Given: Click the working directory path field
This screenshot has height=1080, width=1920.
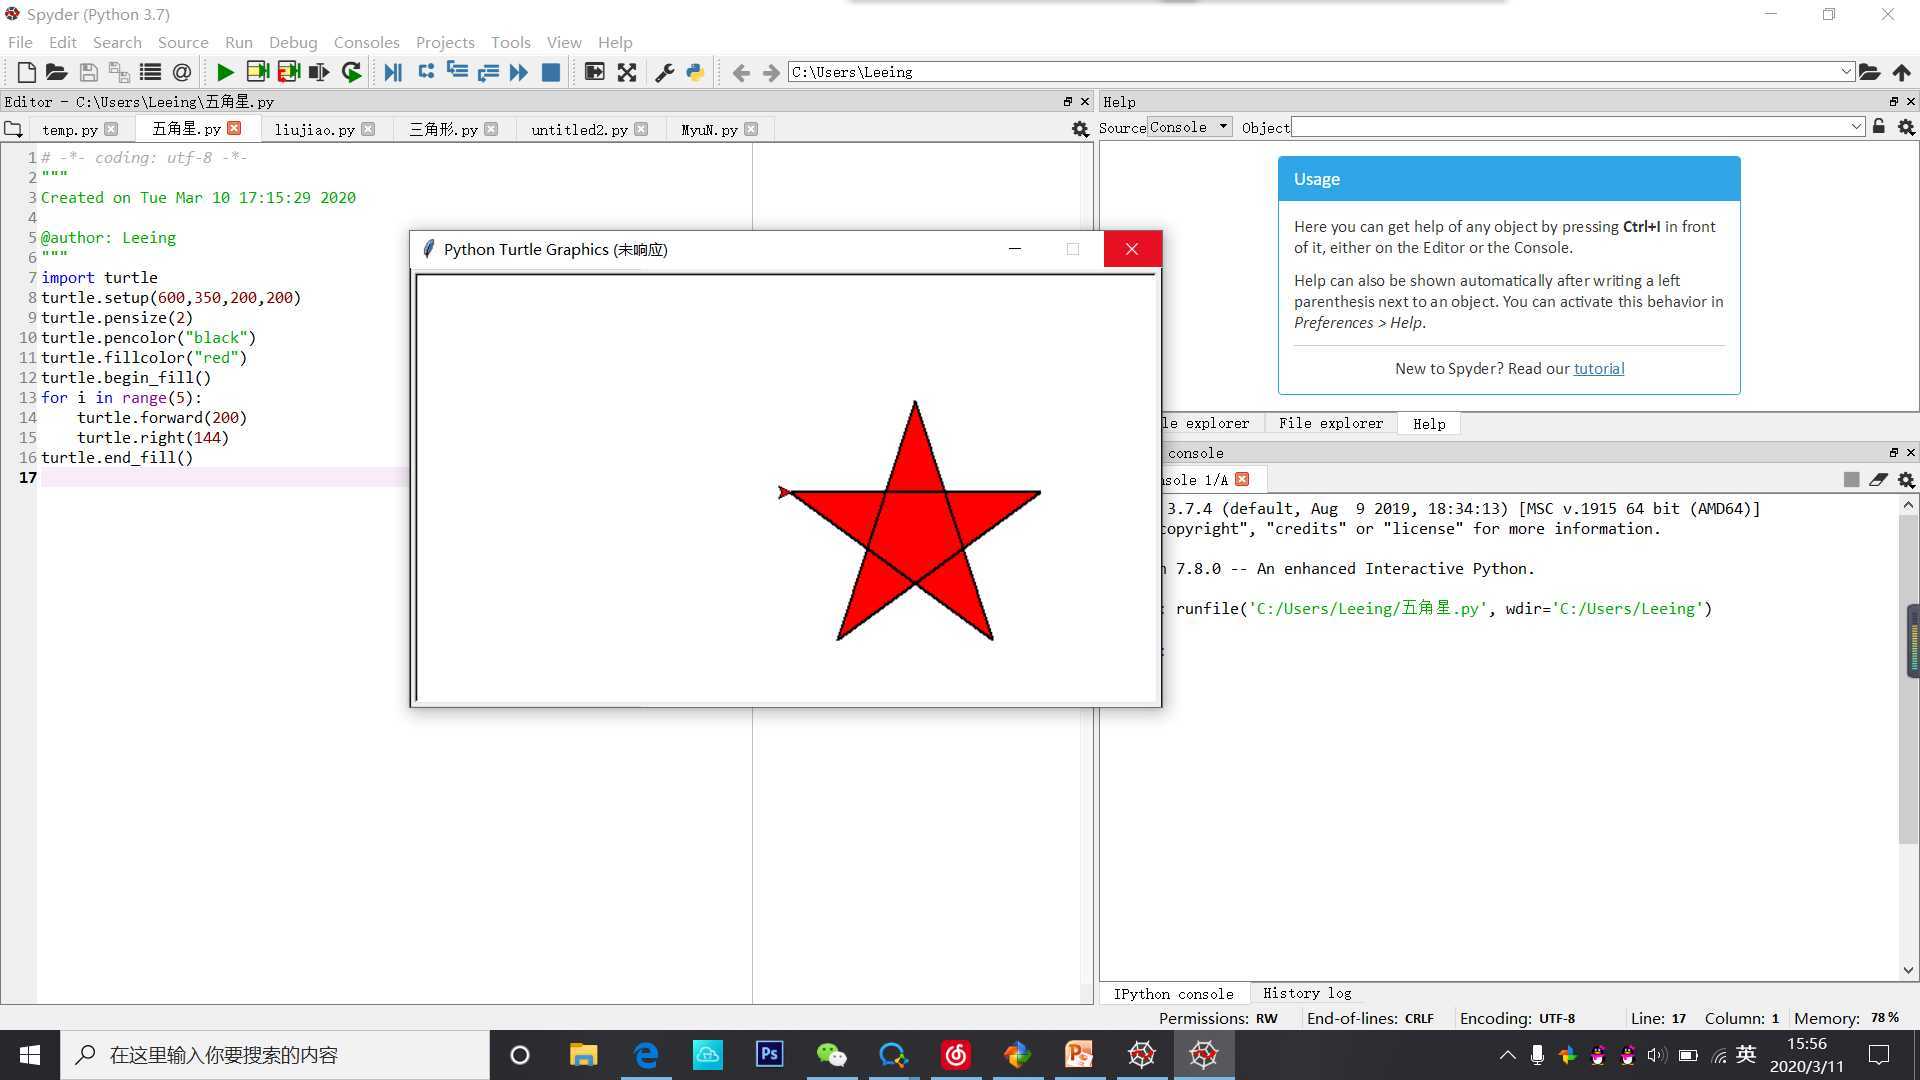Looking at the screenshot, I should point(1313,72).
